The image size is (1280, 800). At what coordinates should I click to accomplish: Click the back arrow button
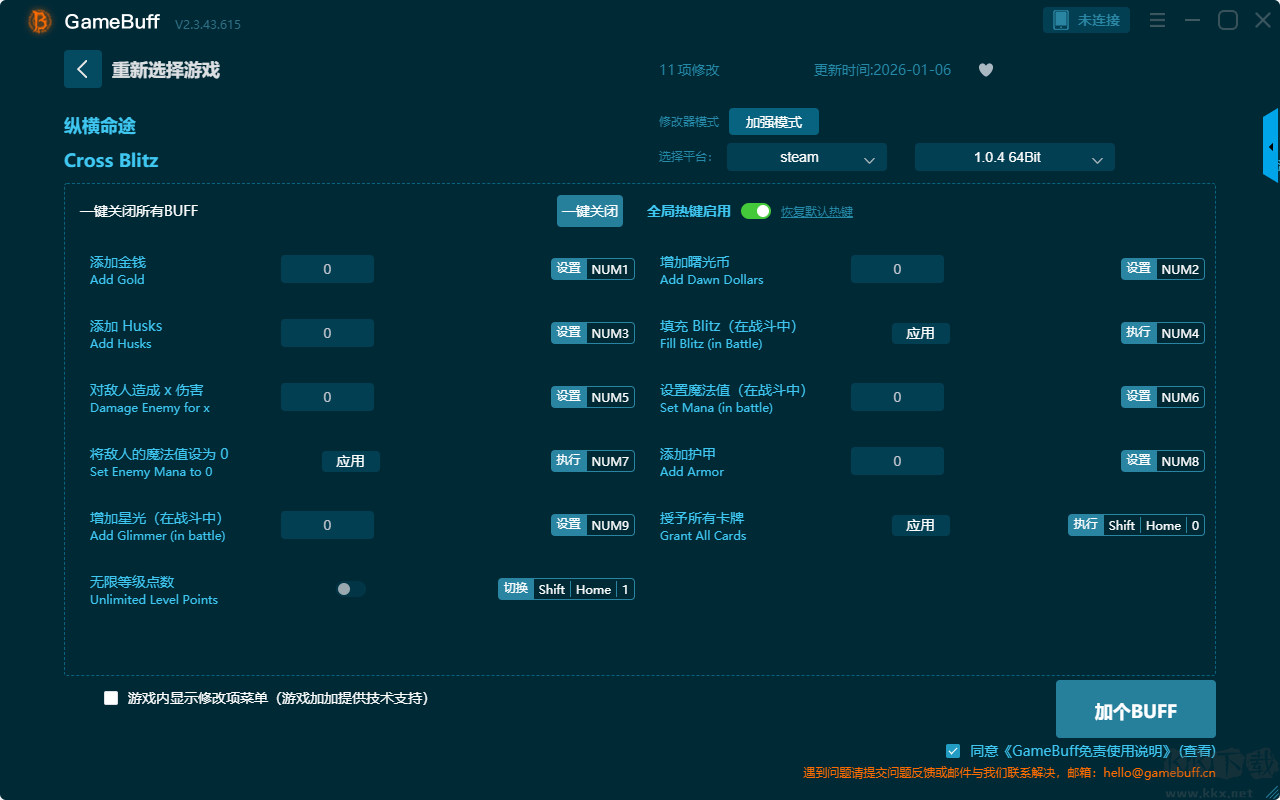coord(83,69)
